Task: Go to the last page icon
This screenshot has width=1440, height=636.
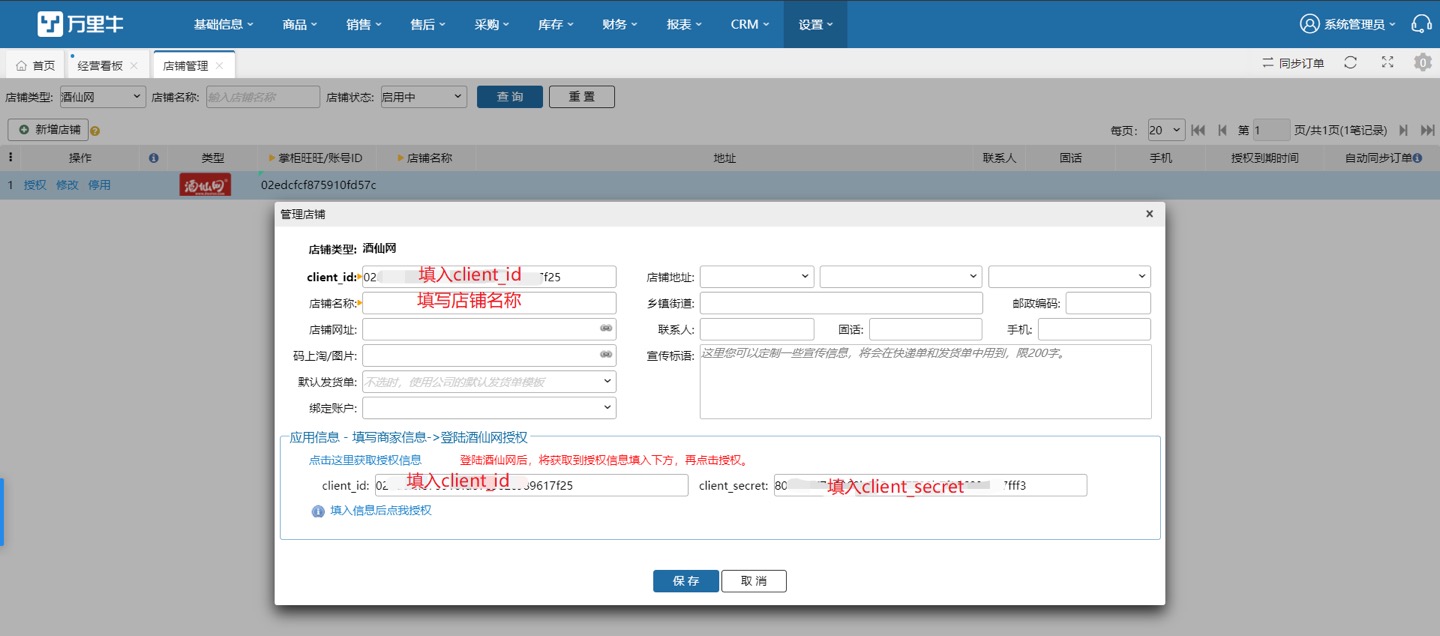Action: [x=1426, y=130]
